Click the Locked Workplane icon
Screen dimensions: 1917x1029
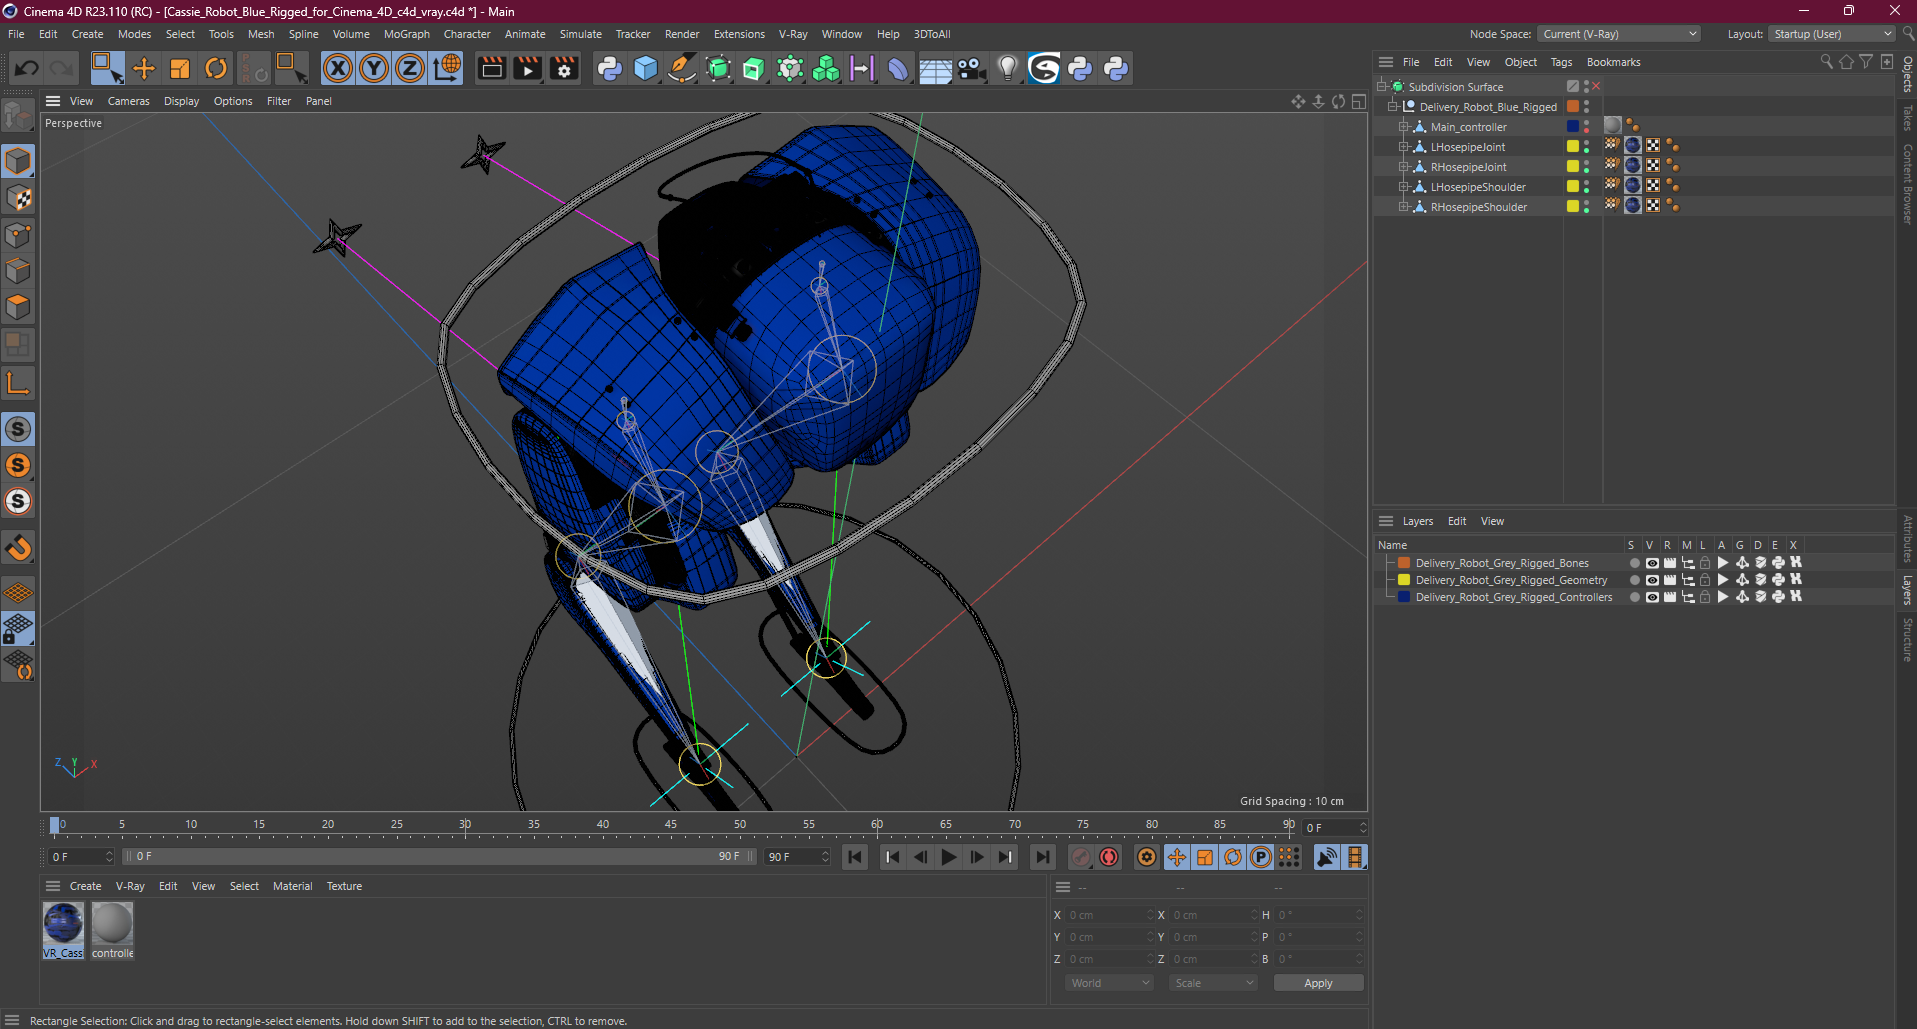pos(18,628)
